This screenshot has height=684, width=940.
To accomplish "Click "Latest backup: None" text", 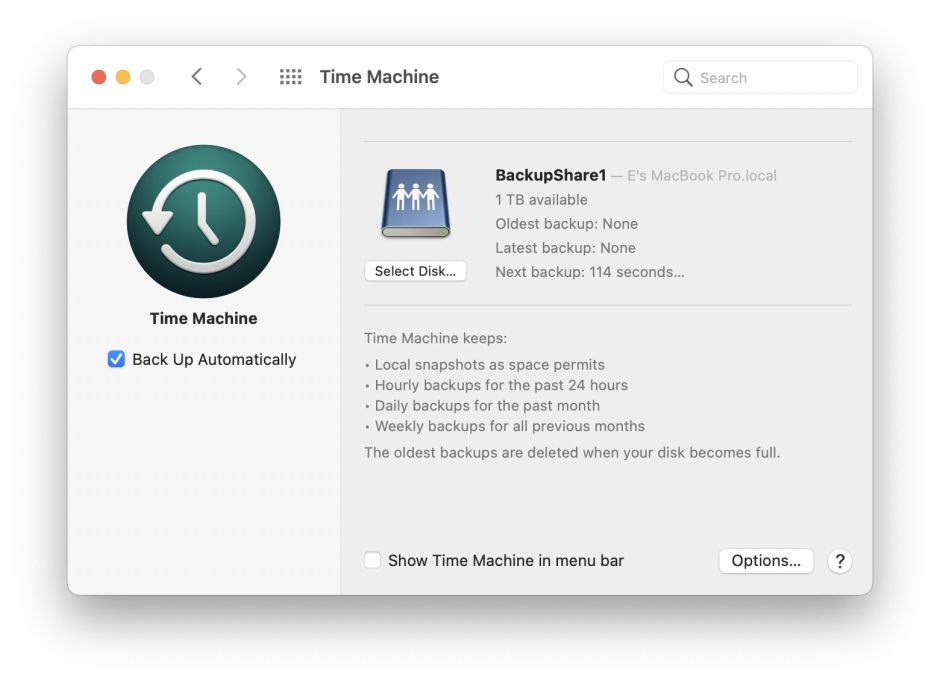I will click(565, 248).
